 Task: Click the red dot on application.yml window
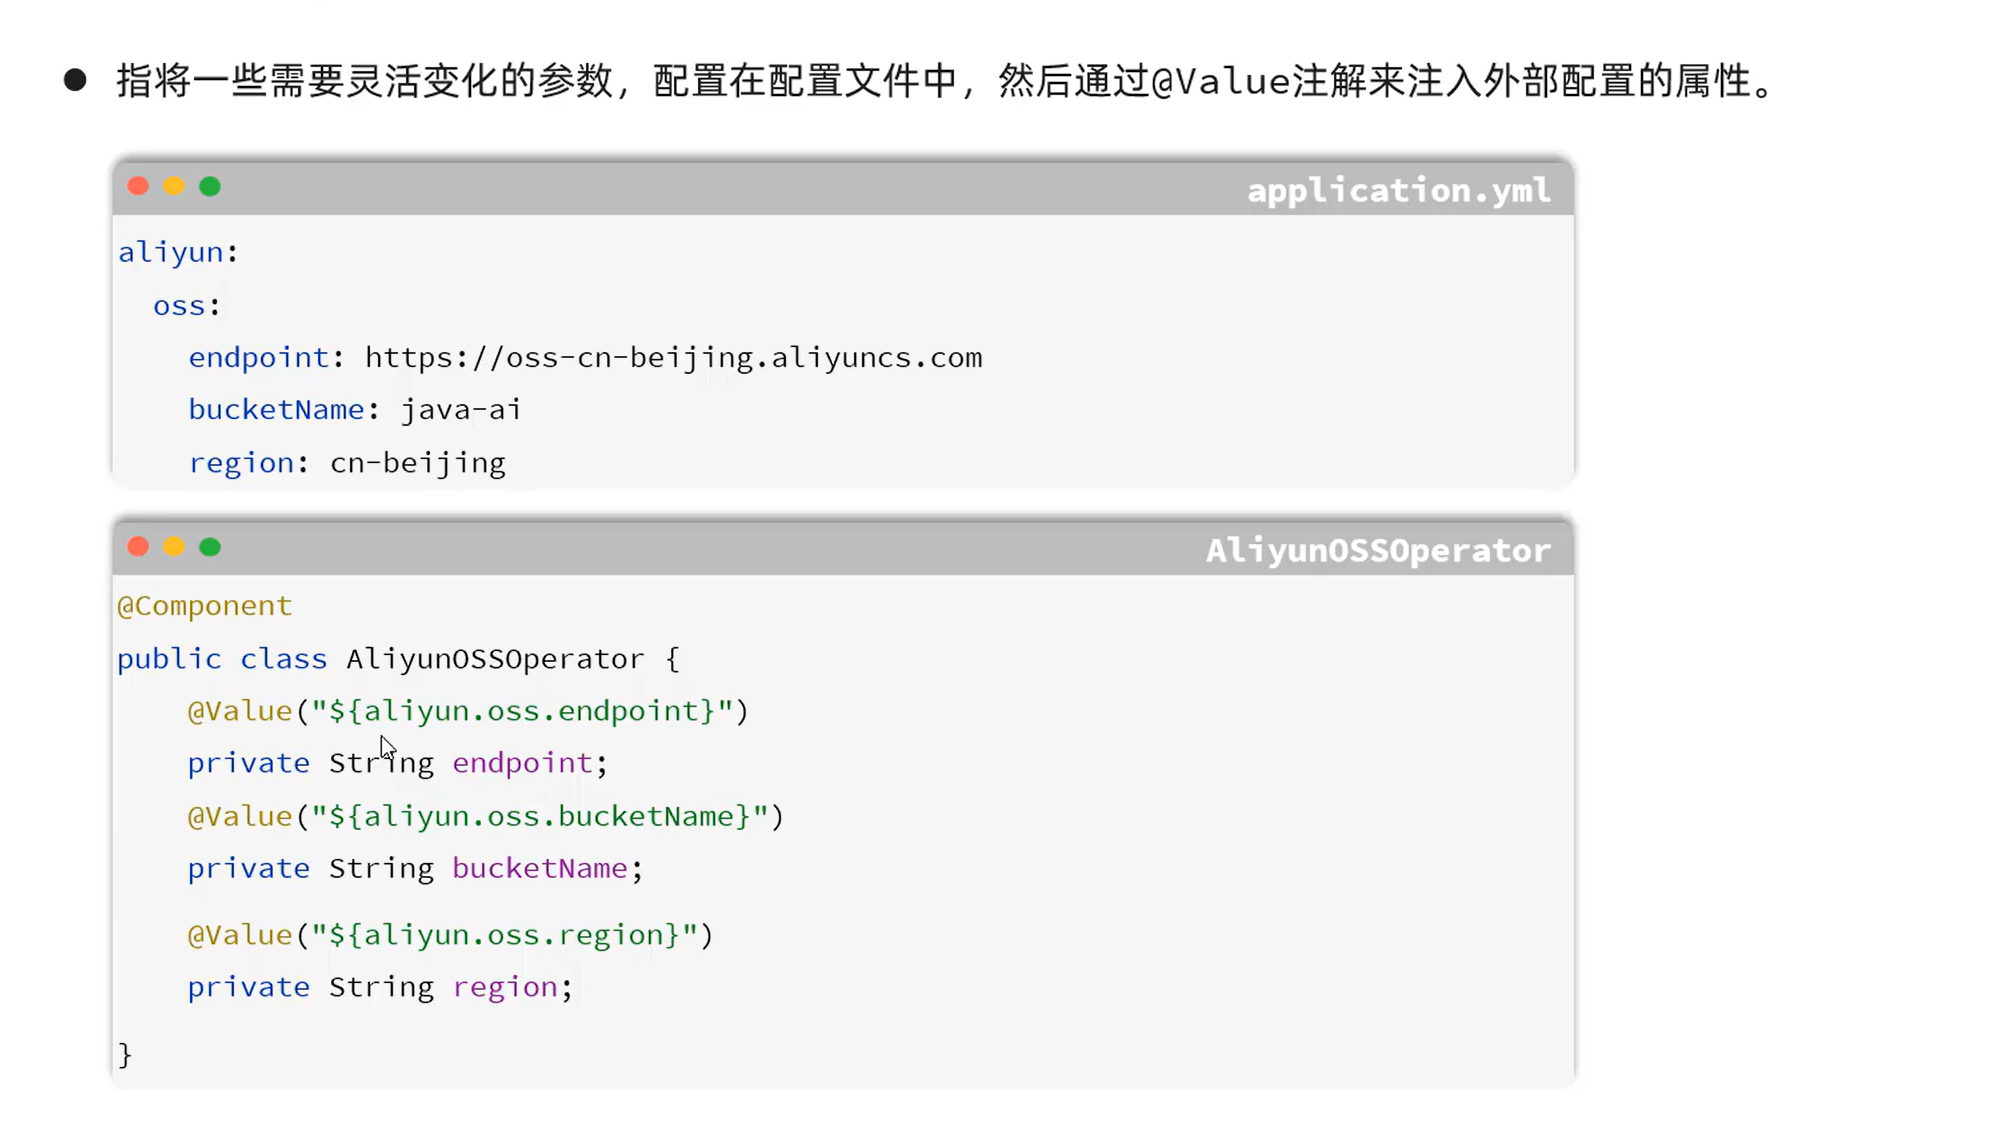click(x=138, y=187)
